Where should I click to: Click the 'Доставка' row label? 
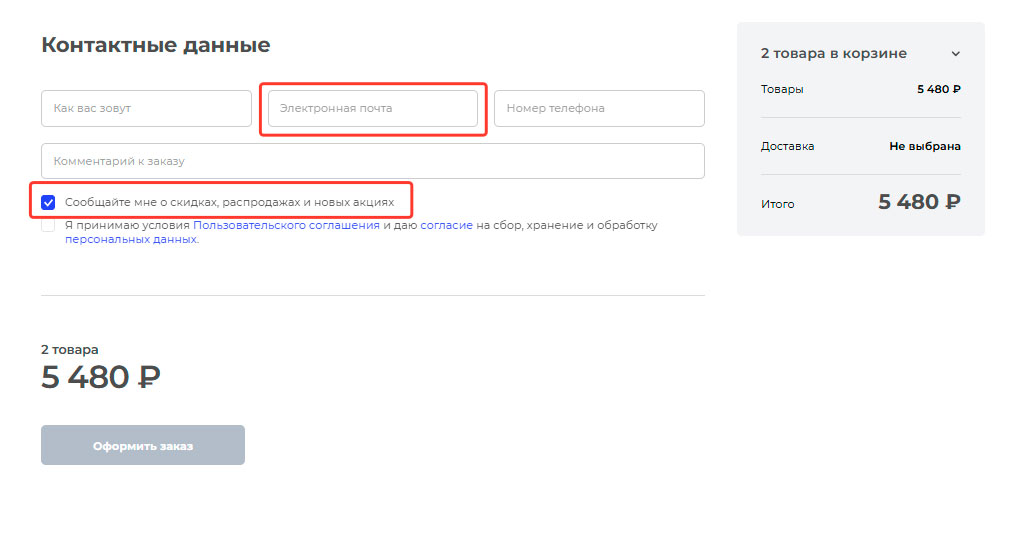pos(788,146)
